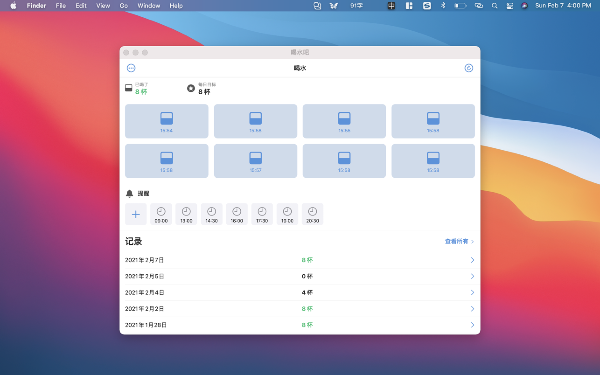Expand the 2021年2月6日 record chevron
The image size is (600, 375).
click(472, 276)
